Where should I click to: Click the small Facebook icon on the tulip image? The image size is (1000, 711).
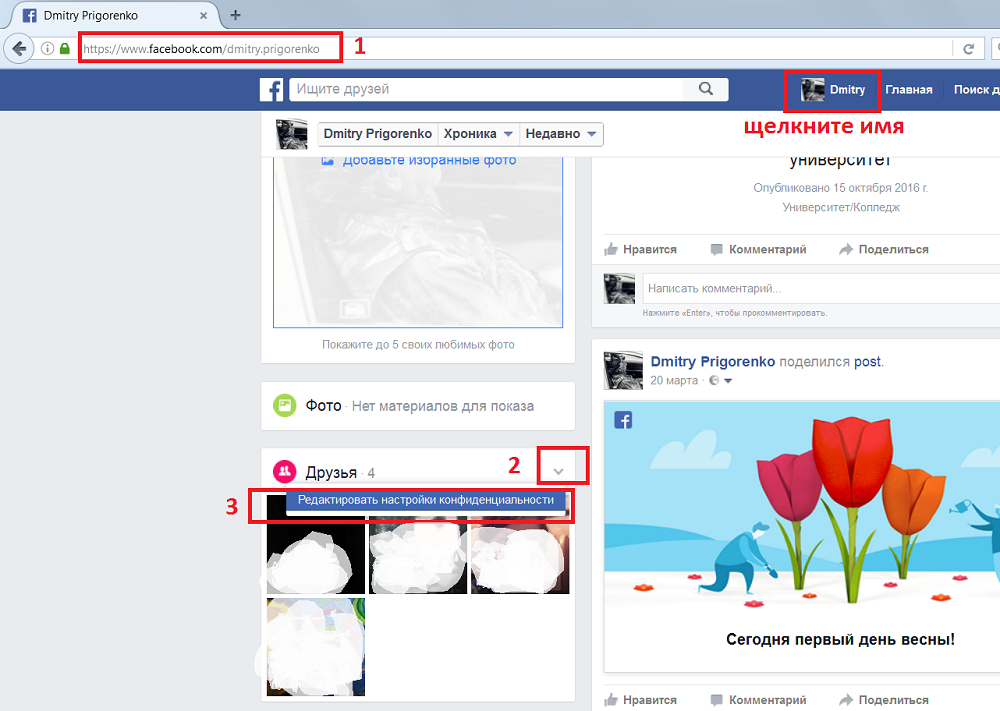623,420
